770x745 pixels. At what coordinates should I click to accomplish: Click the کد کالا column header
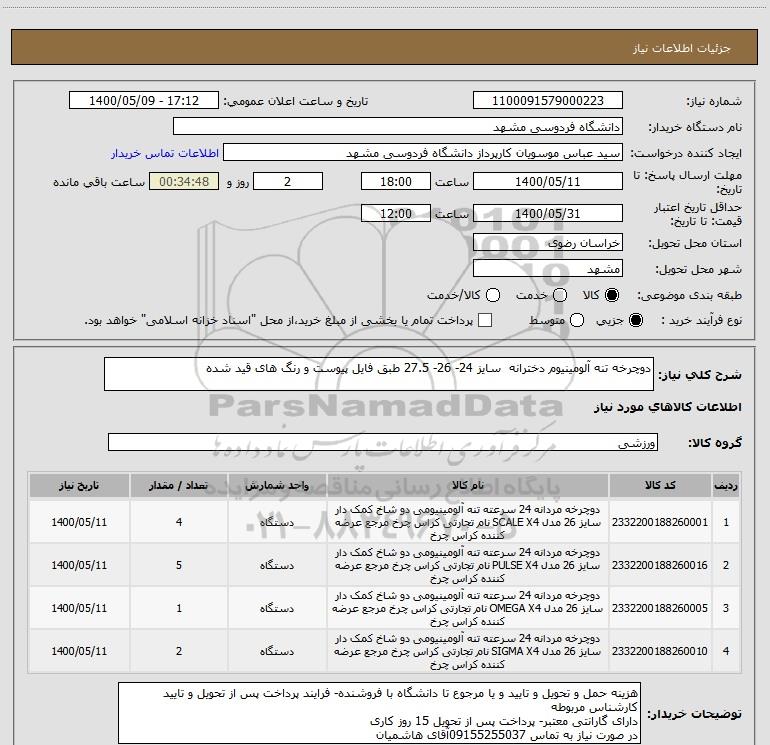click(660, 486)
